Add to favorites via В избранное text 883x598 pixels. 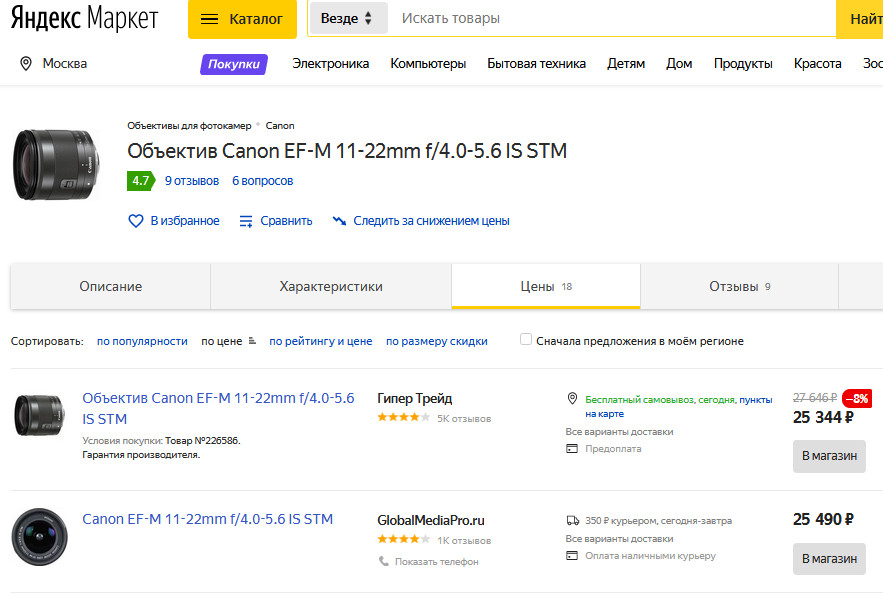(x=185, y=221)
